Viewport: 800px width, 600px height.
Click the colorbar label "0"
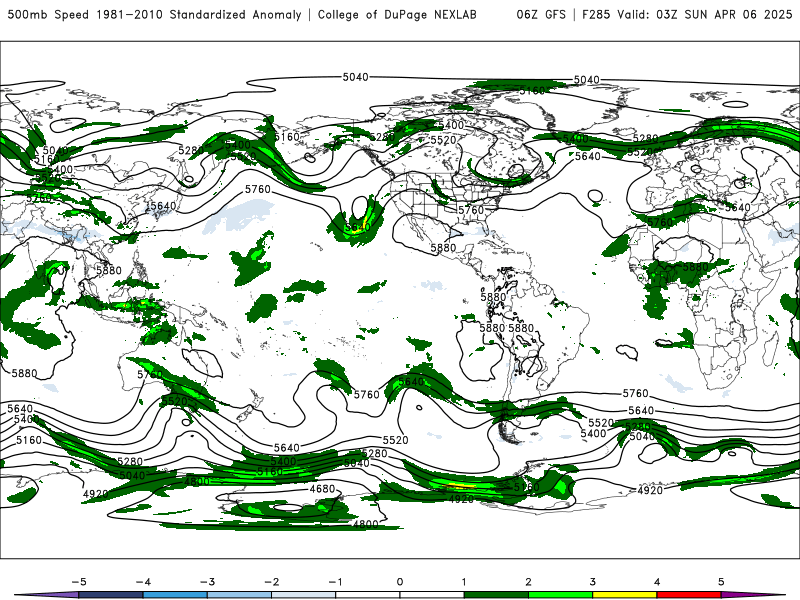(400, 582)
